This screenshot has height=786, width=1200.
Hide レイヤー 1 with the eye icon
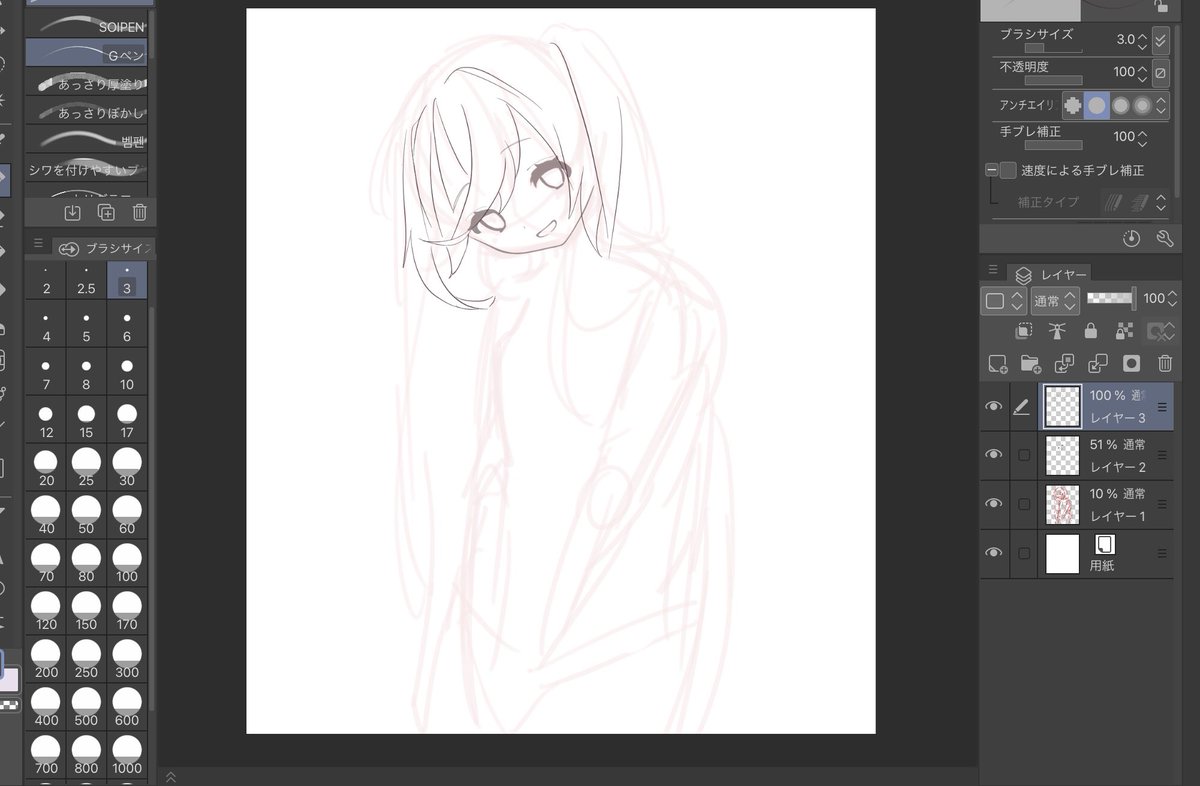pyautogui.click(x=993, y=504)
